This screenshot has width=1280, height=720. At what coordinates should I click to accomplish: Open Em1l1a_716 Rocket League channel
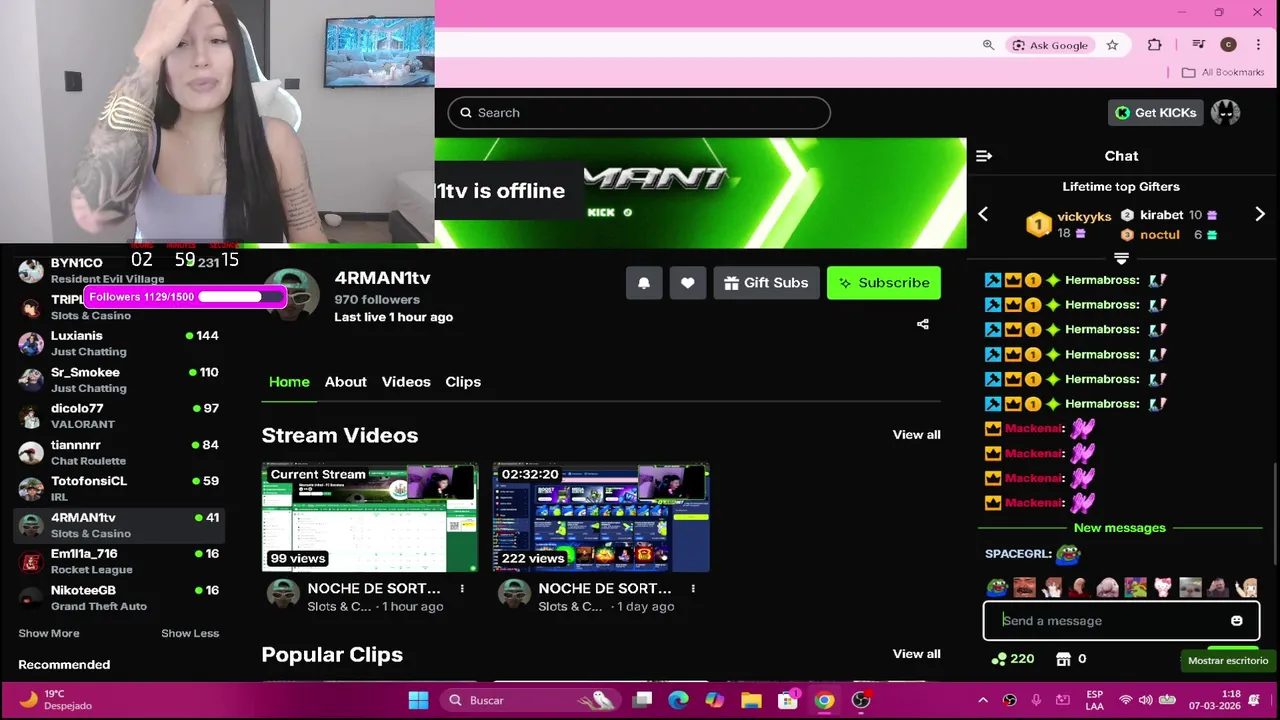coord(120,561)
